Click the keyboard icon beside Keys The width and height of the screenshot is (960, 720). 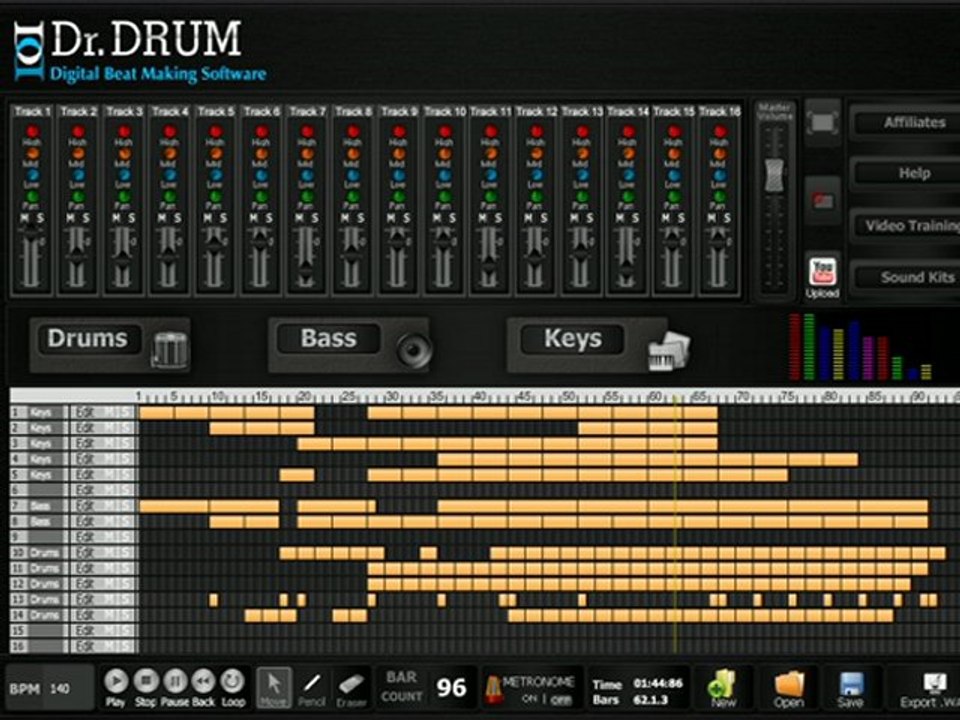pyautogui.click(x=669, y=351)
